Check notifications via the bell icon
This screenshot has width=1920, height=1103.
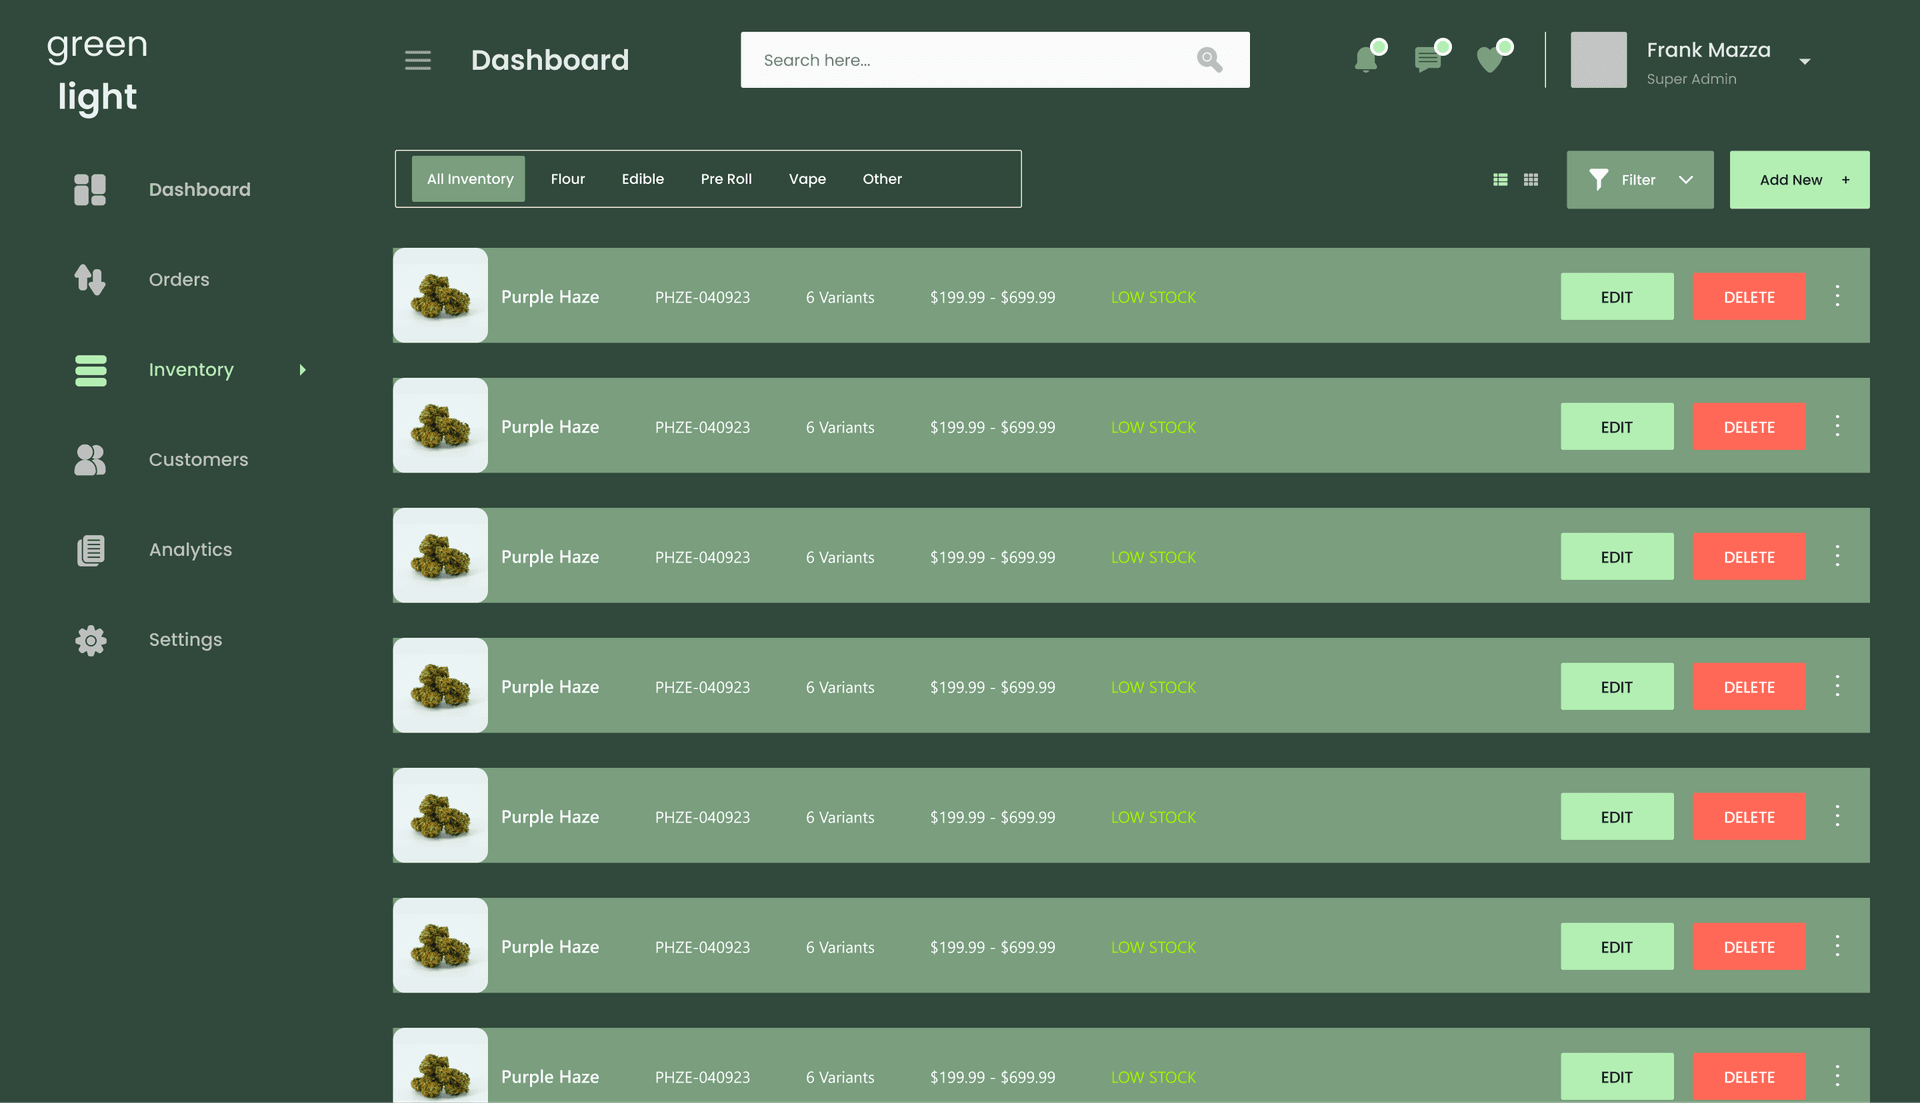pos(1365,60)
